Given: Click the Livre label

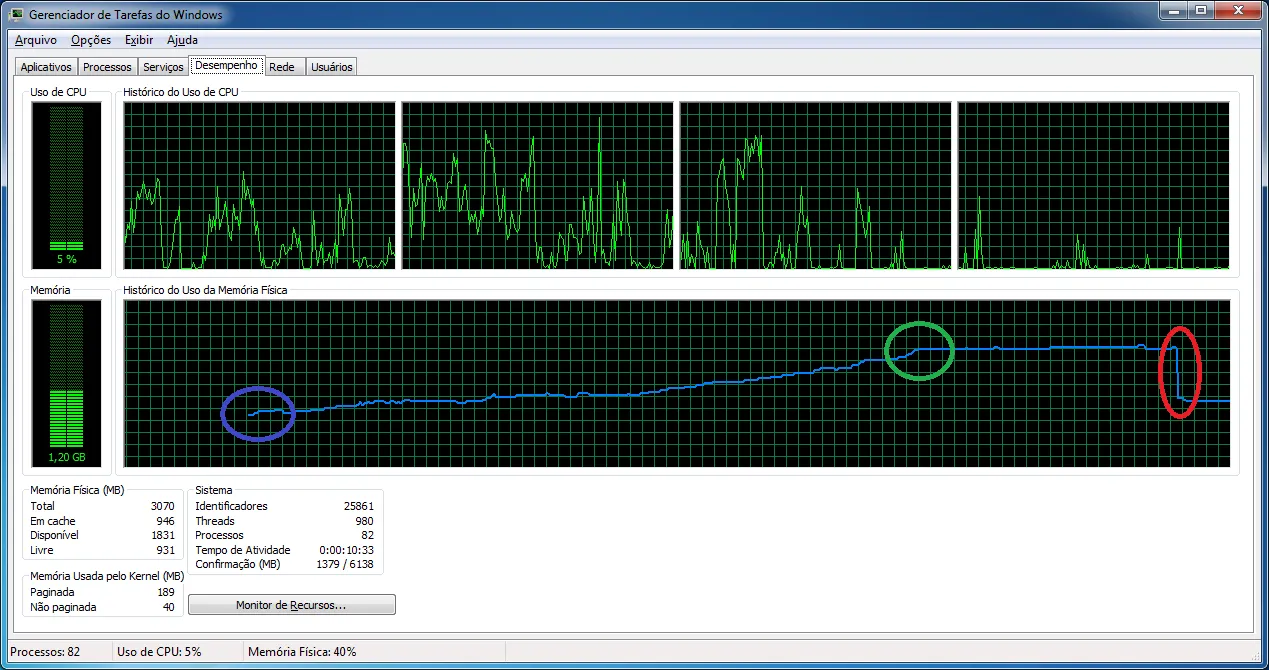Looking at the screenshot, I should tap(42, 550).
